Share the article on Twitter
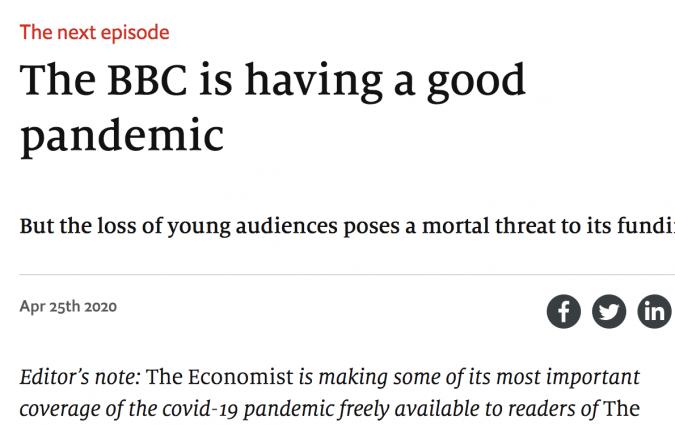675x425 pixels. (609, 311)
